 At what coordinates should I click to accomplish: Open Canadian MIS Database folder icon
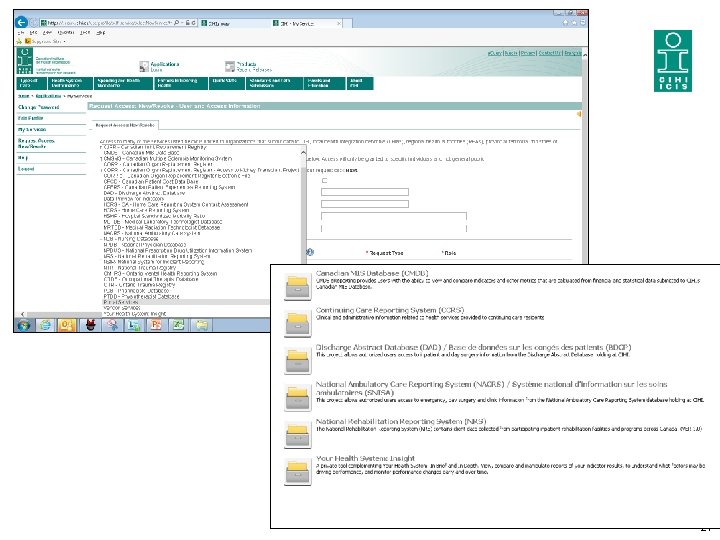[298, 287]
